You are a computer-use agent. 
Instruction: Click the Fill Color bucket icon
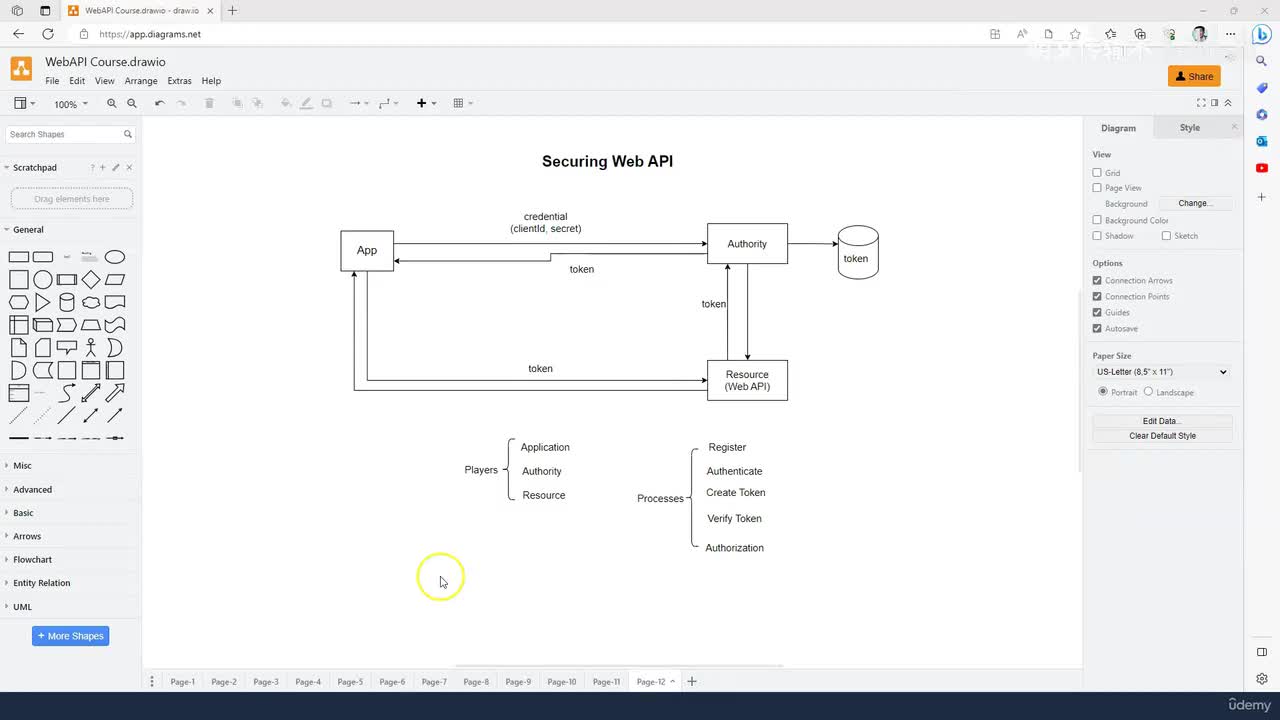pos(286,103)
